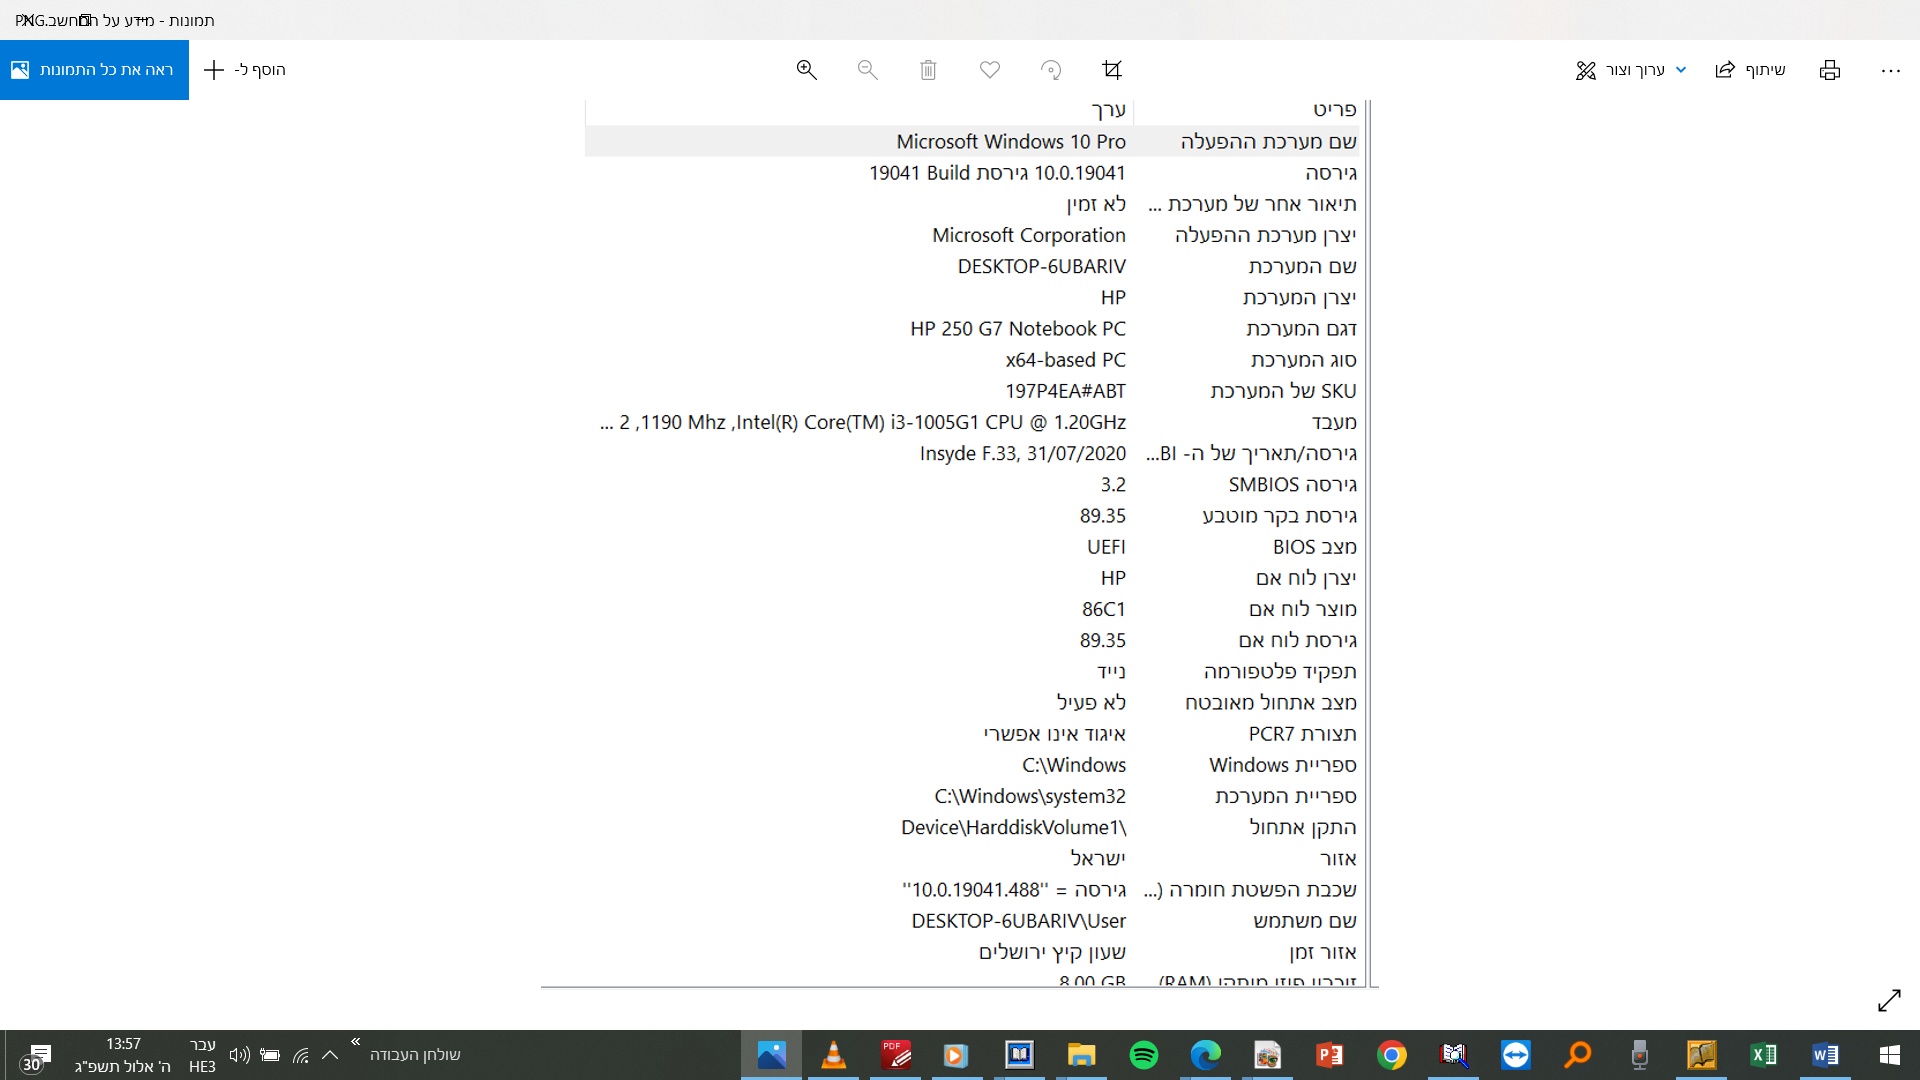1920x1080 pixels.
Task: Click the Wi-Fi network tray icon
Action: point(300,1055)
